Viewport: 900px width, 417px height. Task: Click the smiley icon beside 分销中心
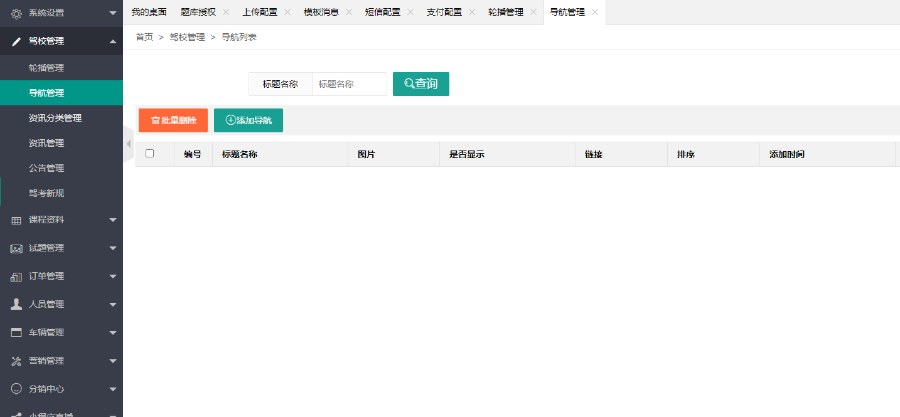[17, 389]
